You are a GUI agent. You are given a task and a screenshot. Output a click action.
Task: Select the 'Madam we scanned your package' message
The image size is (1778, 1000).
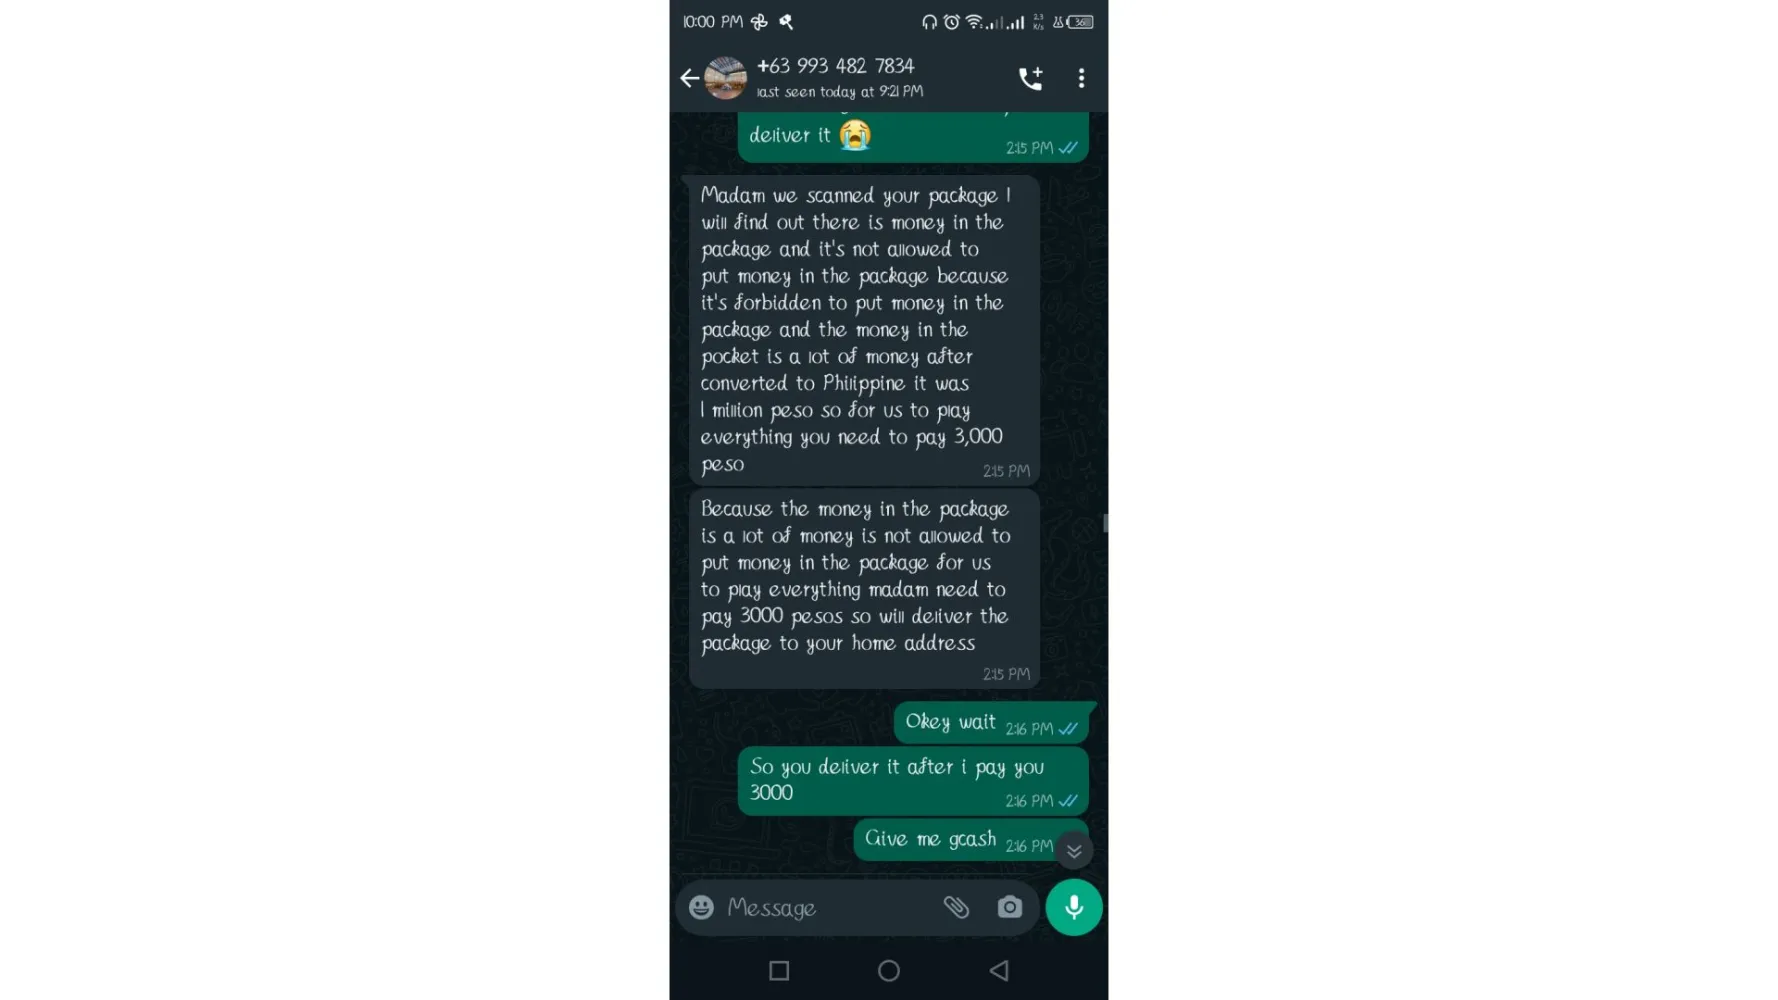pos(864,330)
